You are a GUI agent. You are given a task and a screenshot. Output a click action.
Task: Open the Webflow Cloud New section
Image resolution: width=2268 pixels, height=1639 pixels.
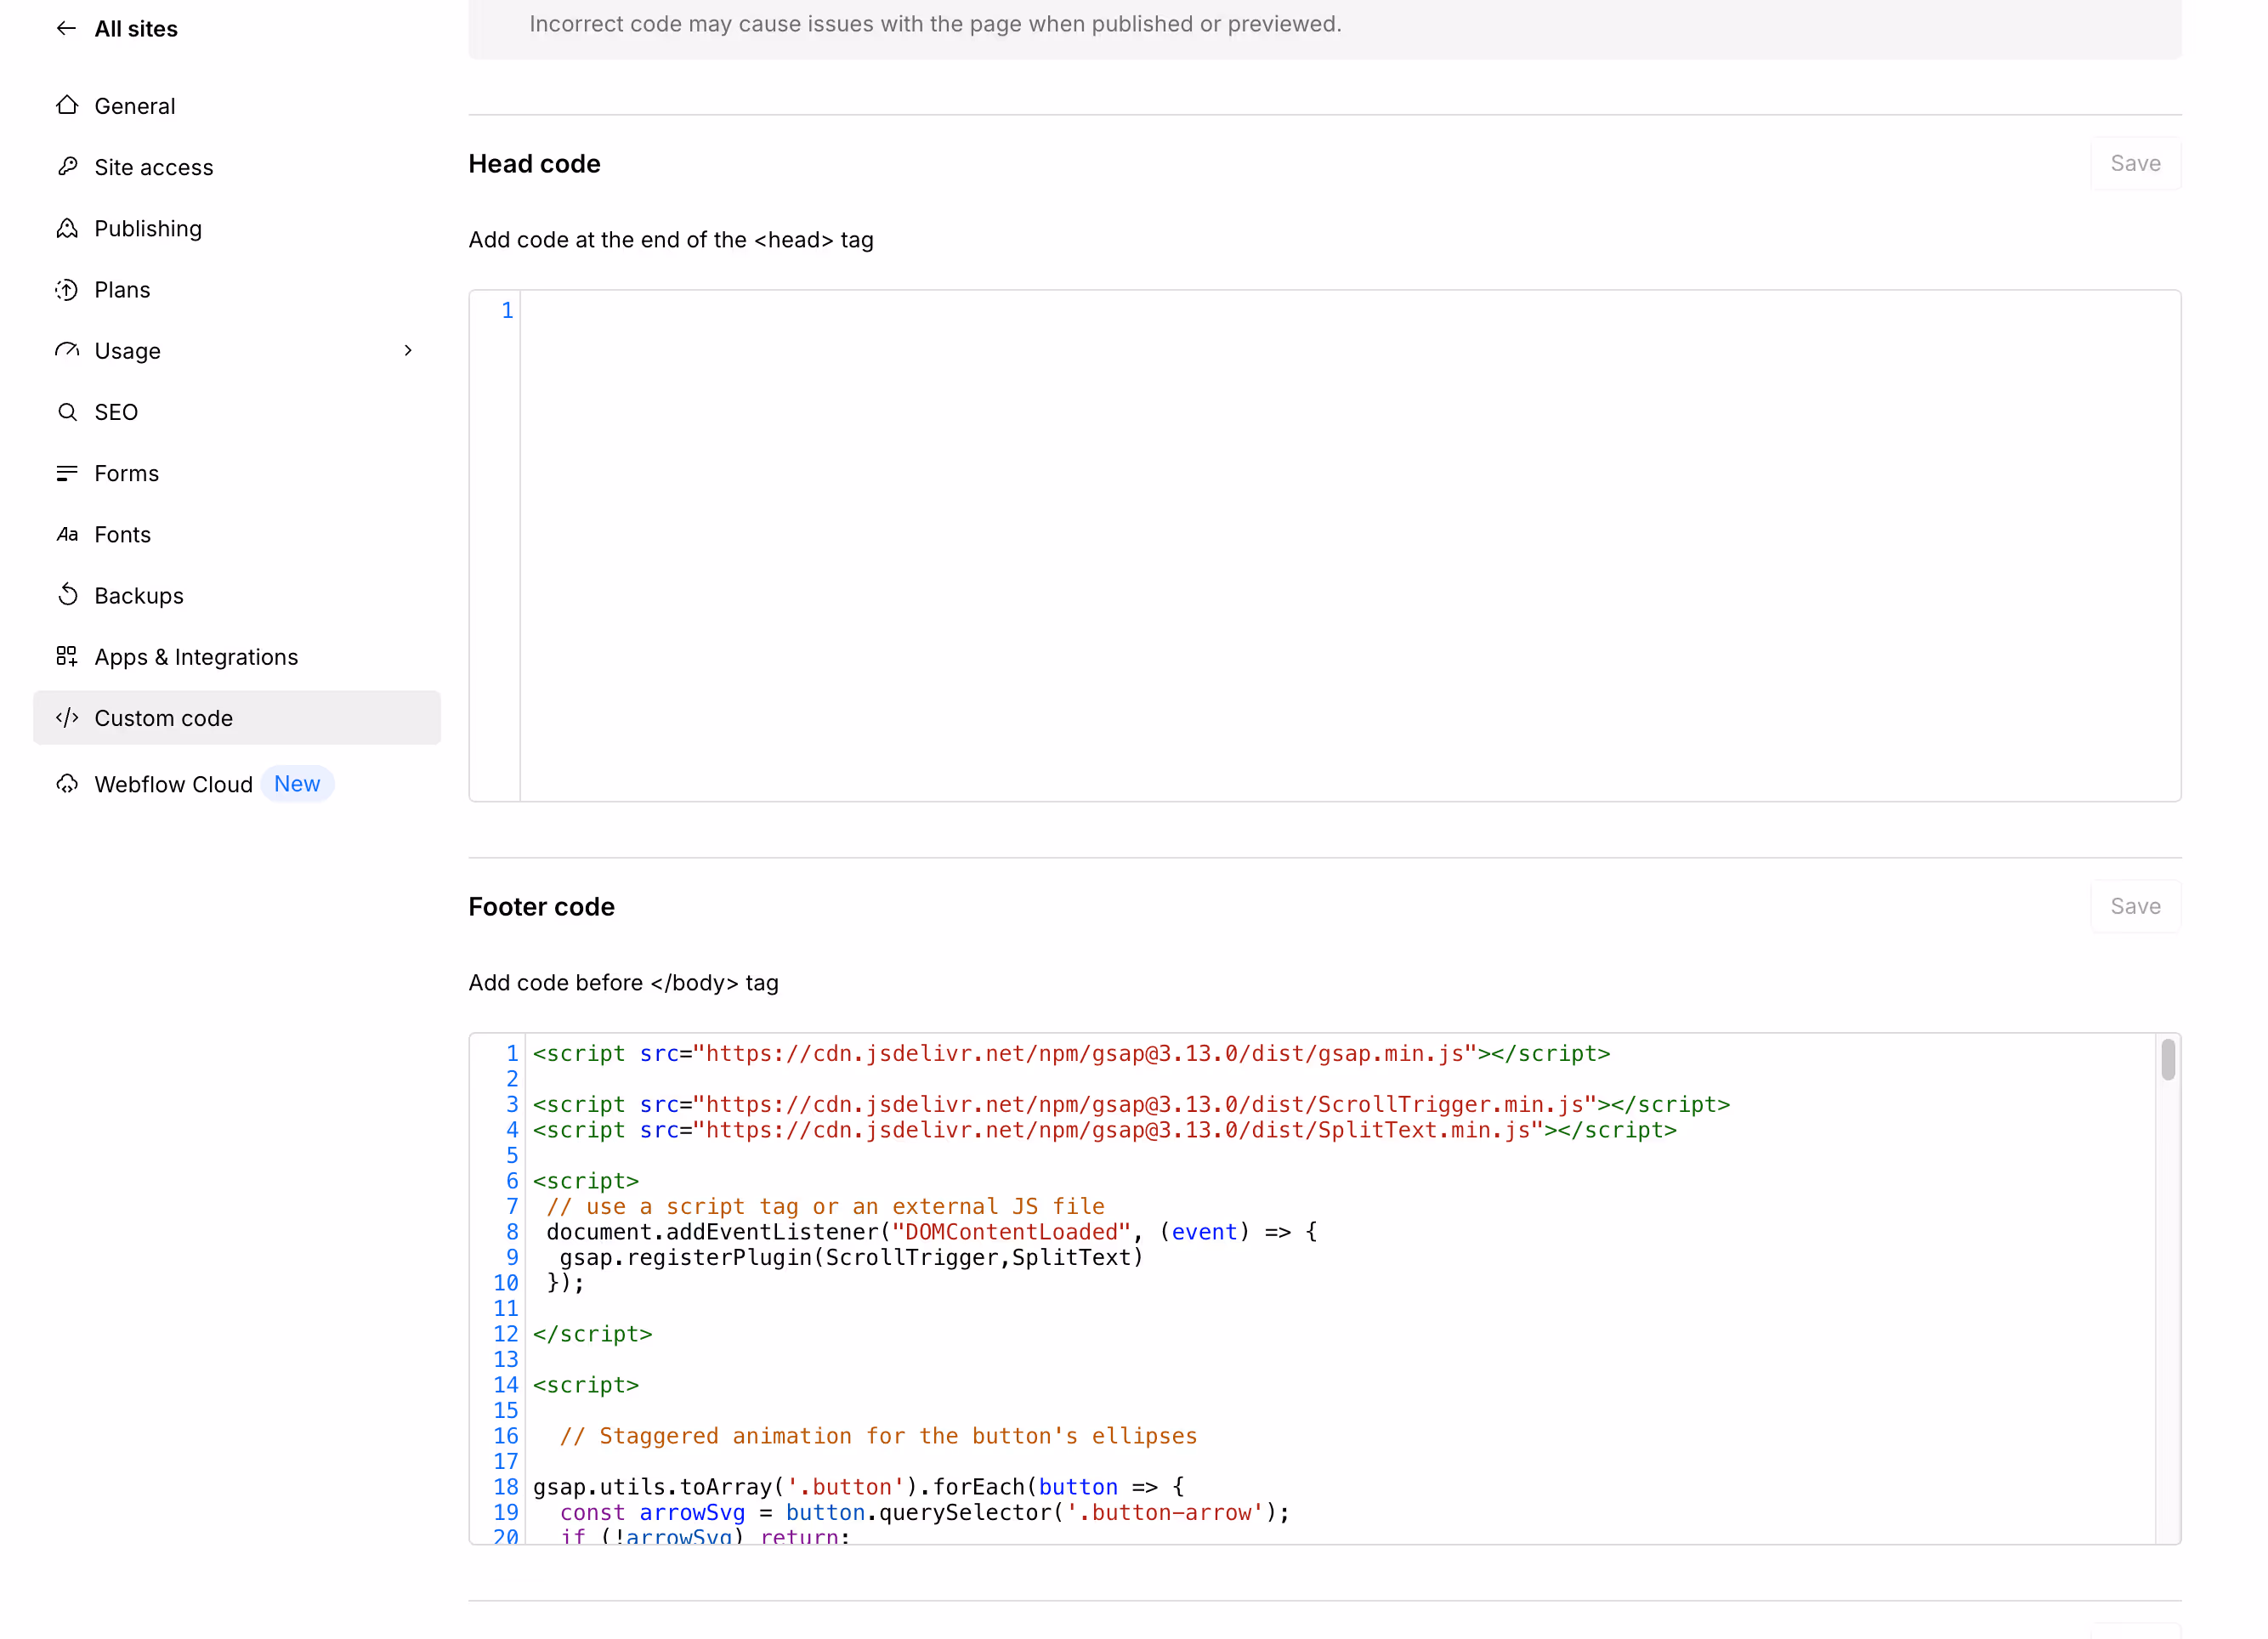click(x=173, y=784)
